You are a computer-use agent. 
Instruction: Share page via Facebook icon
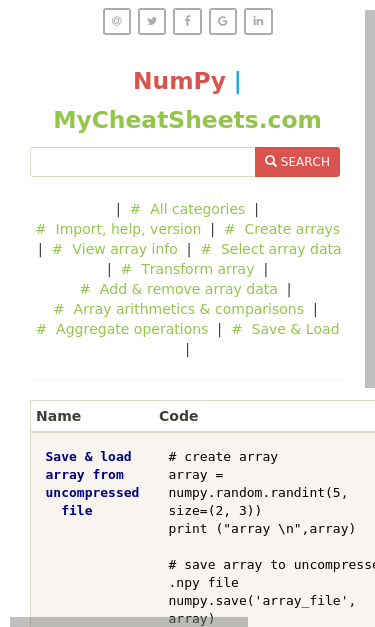coord(187,21)
